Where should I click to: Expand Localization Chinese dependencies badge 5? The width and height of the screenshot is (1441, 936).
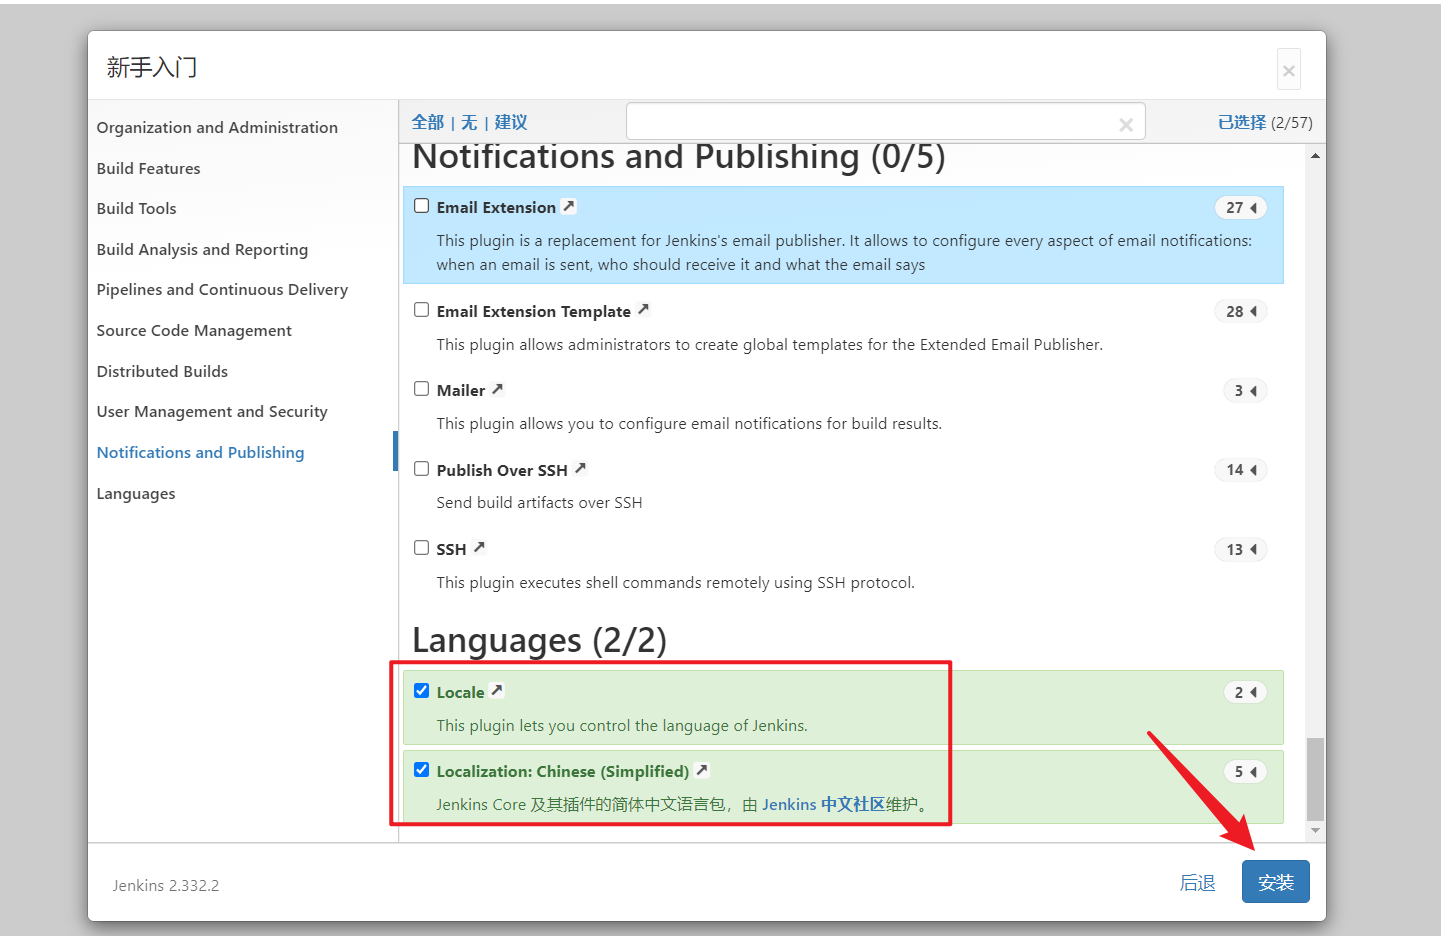1245,771
